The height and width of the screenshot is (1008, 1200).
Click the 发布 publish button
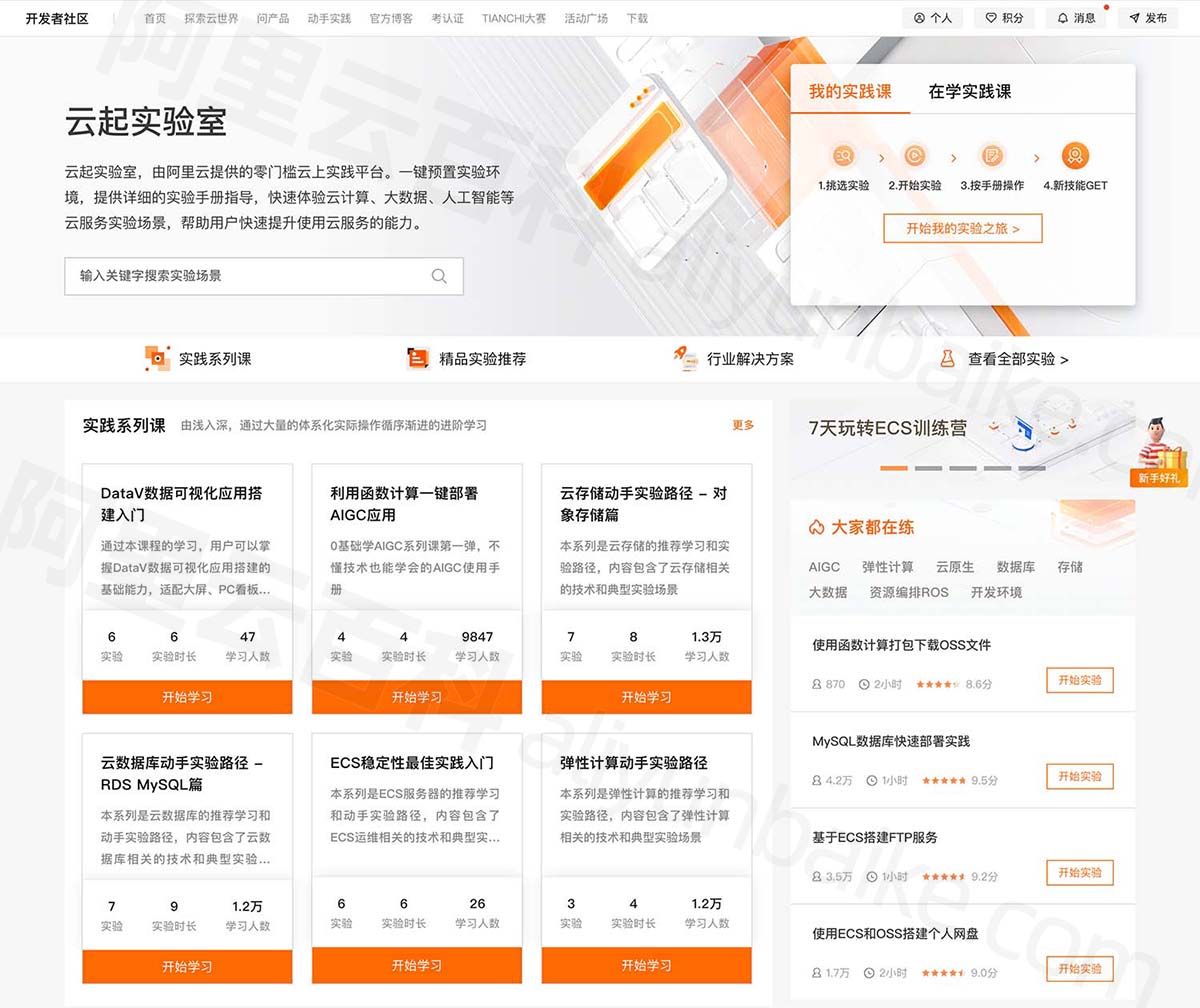pos(1148,18)
